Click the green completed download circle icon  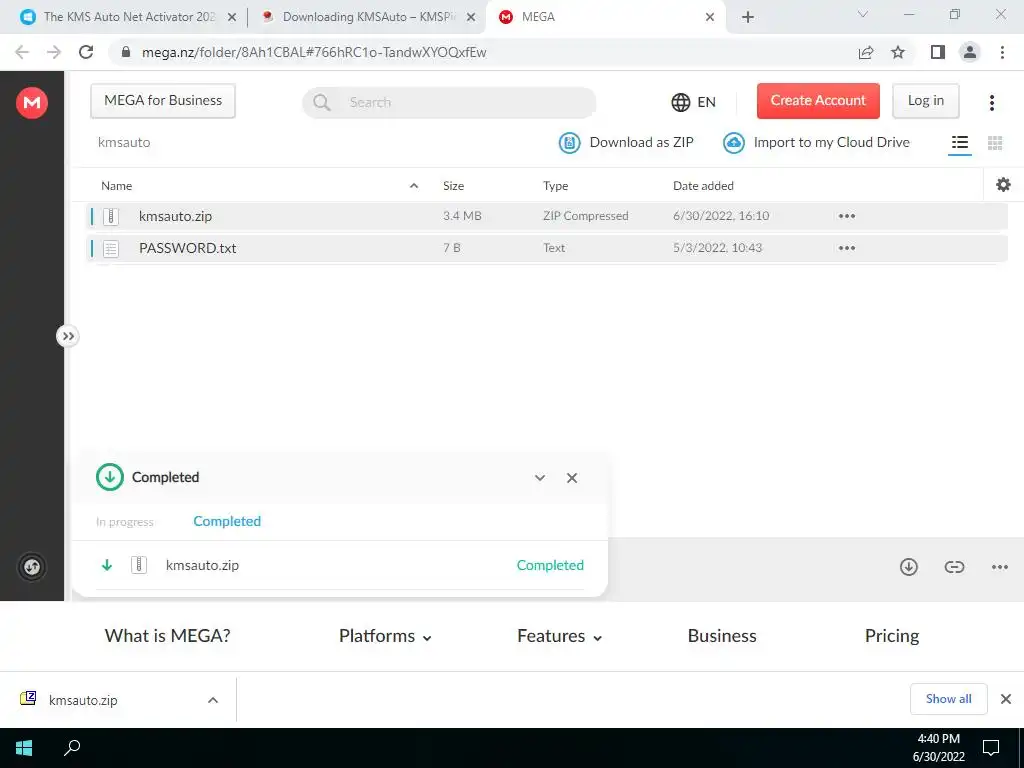110,477
